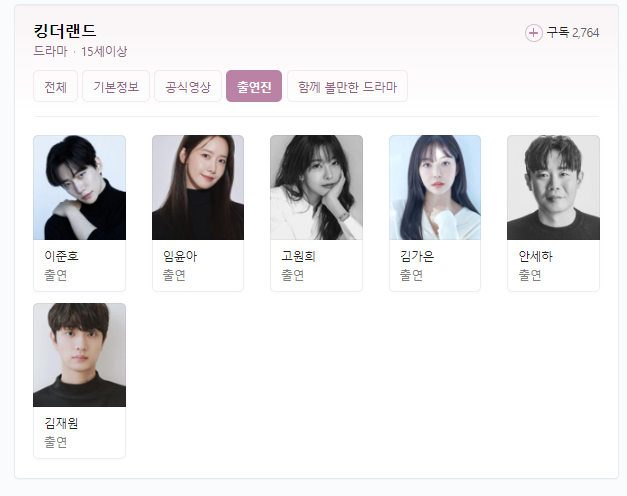Click the 임윤아 cast photo
Image resolution: width=627 pixels, height=496 pixels.
tap(198, 188)
